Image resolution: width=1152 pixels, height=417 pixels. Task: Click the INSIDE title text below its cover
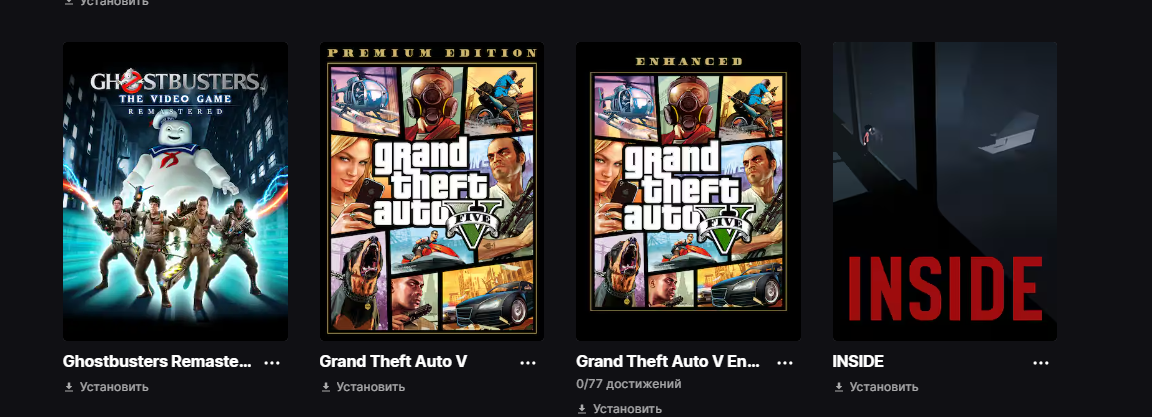(858, 362)
